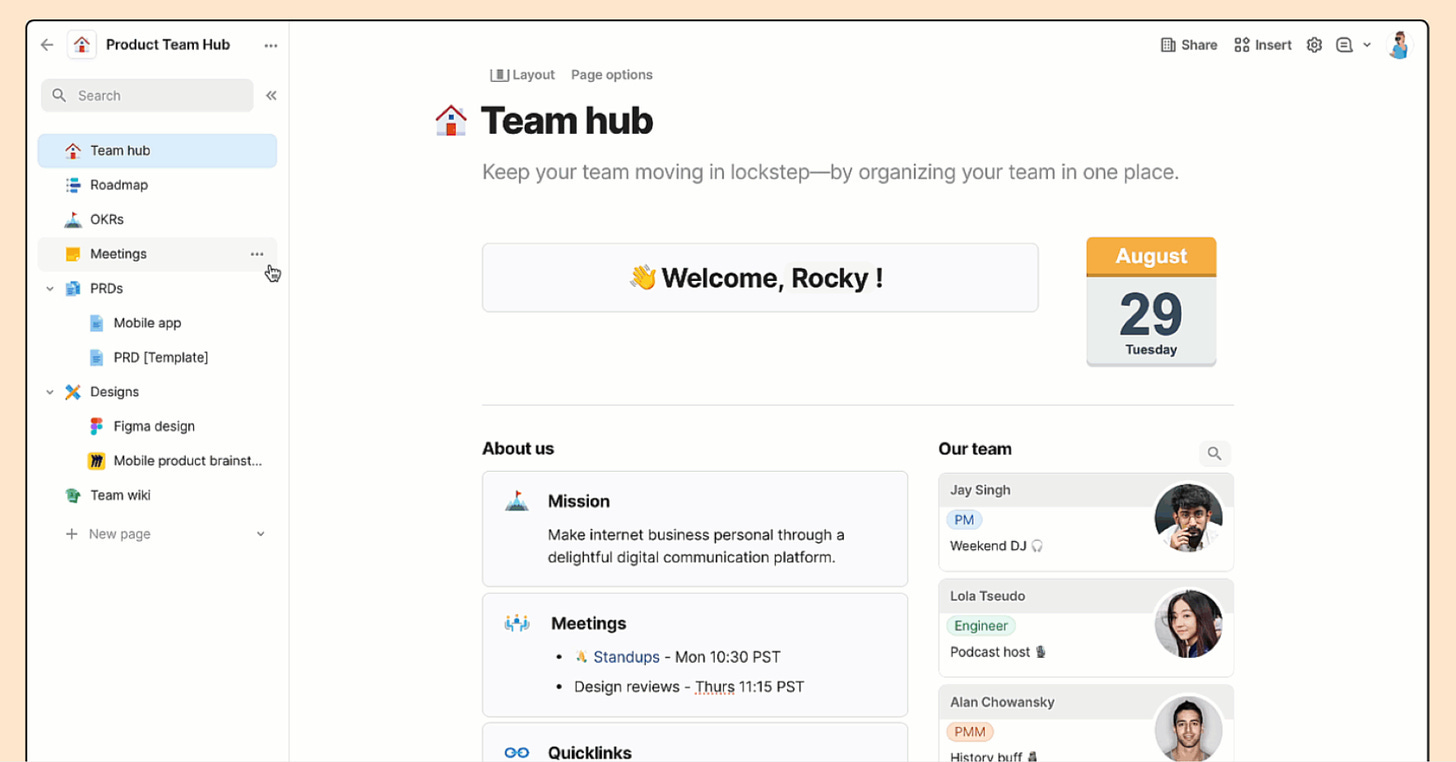The width and height of the screenshot is (1456, 762).
Task: Click the page subtitle about lockstep
Action: pos(830,172)
